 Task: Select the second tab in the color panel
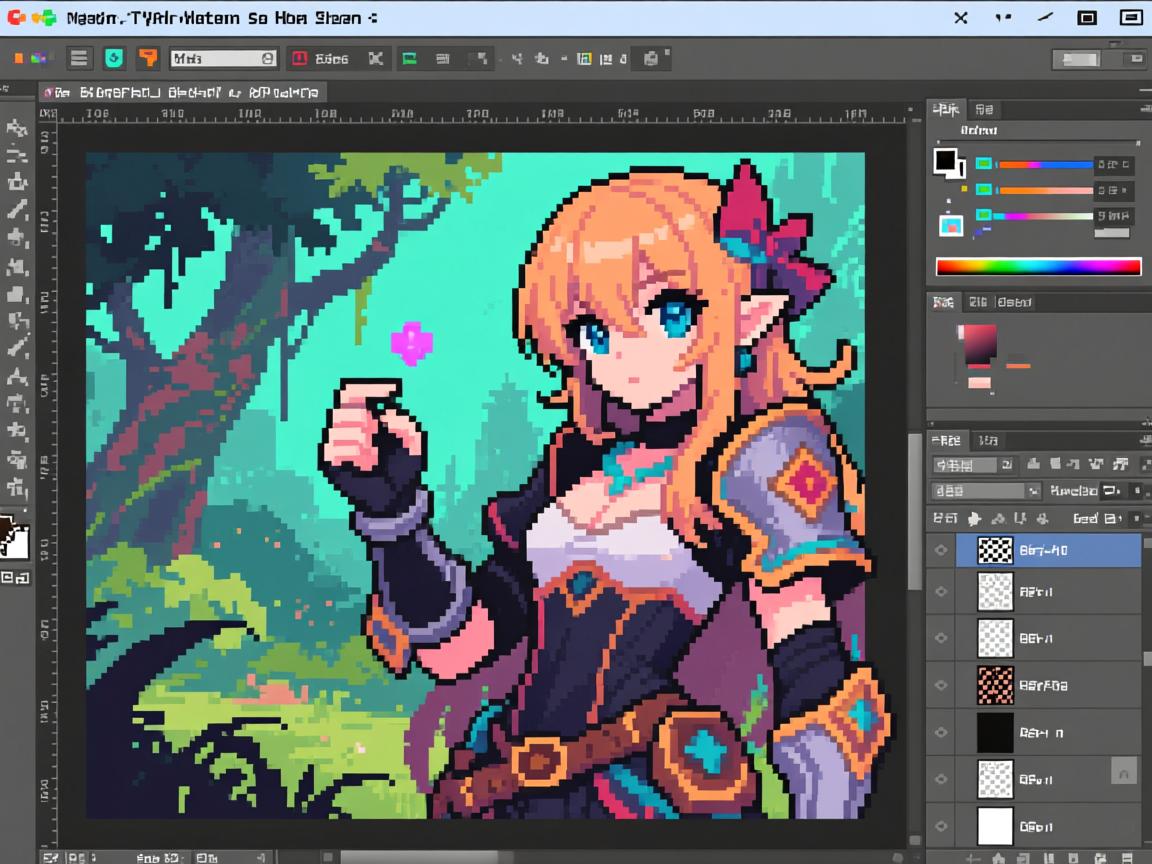pyautogui.click(x=984, y=109)
